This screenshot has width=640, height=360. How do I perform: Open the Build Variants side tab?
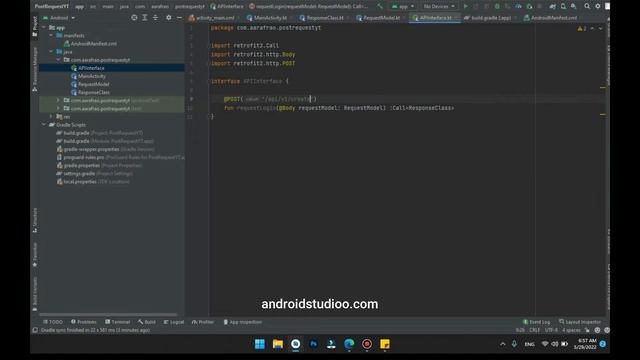click(x=35, y=294)
